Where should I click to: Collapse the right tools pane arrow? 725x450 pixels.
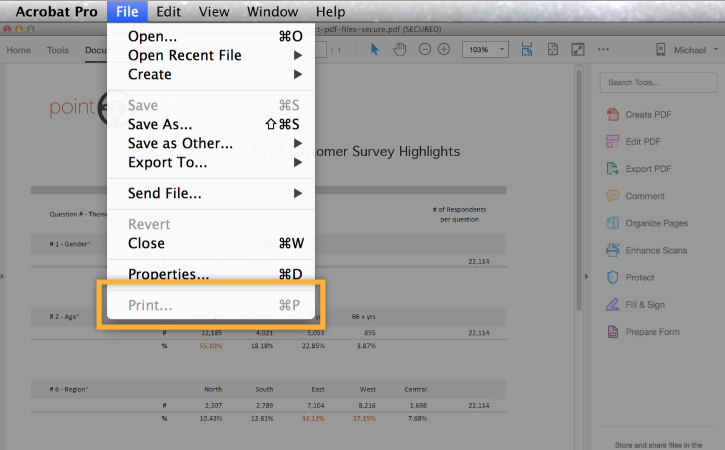(587, 277)
